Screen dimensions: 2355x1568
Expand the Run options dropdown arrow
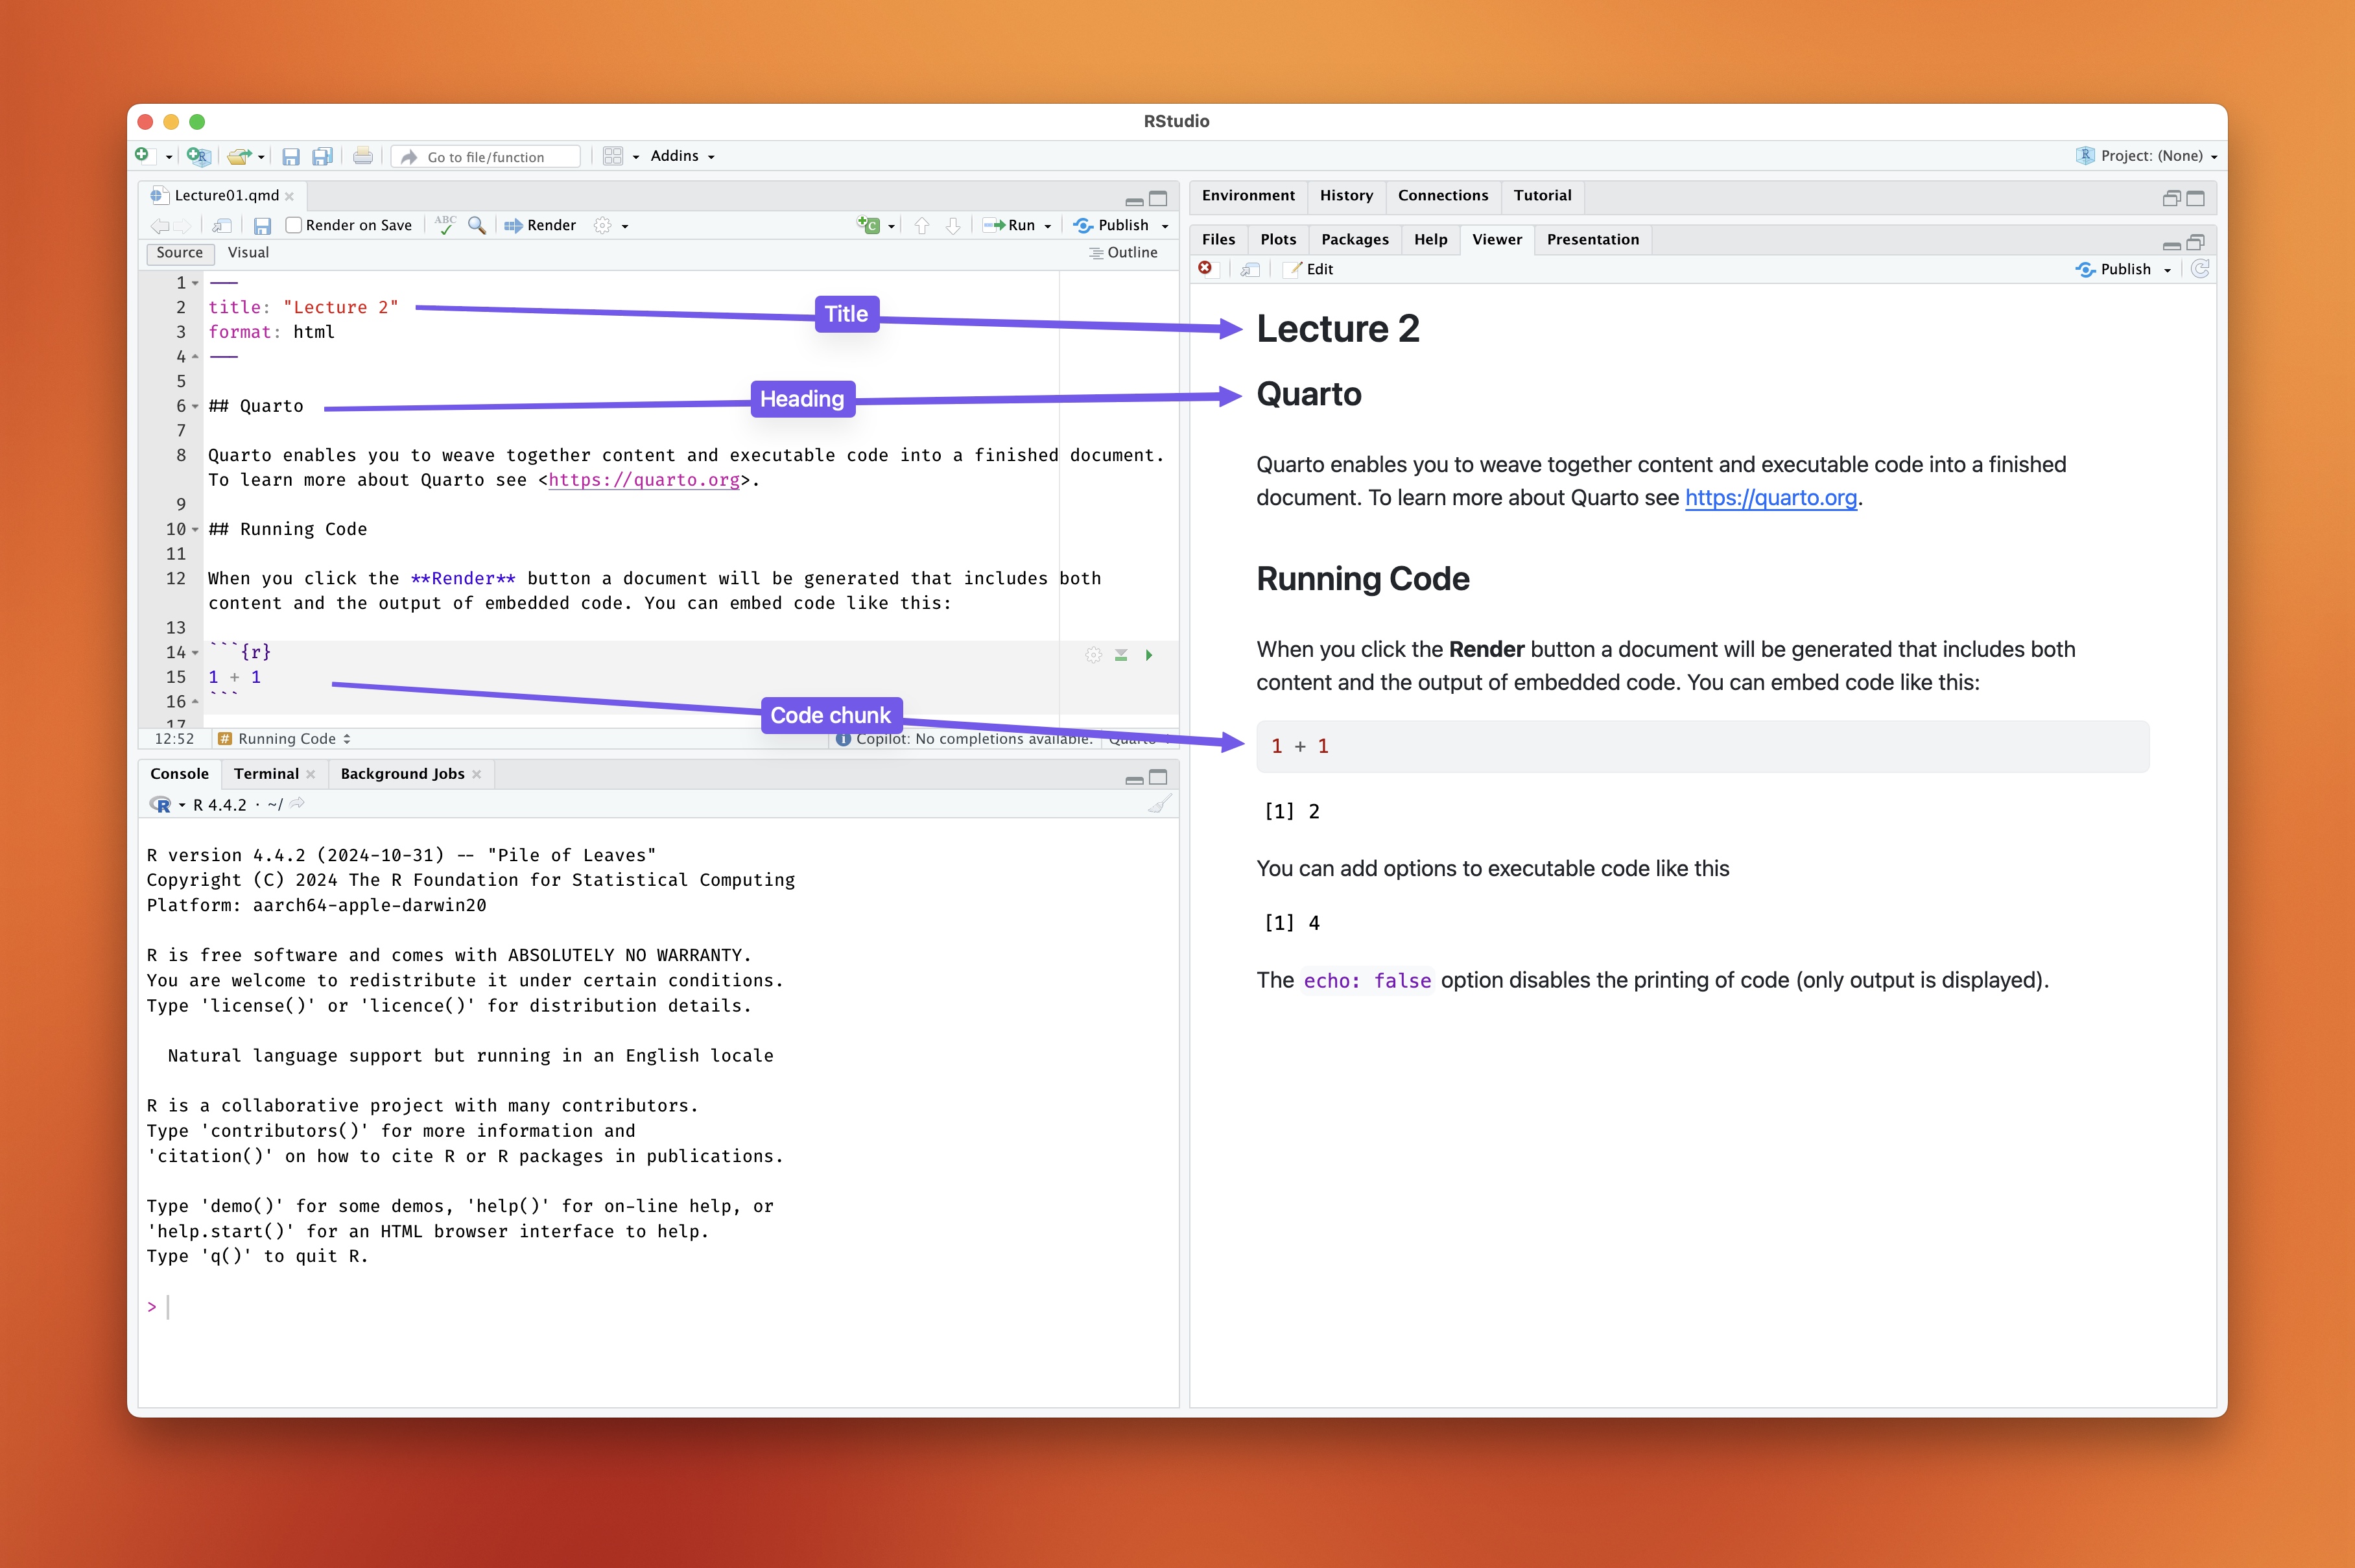(1048, 226)
